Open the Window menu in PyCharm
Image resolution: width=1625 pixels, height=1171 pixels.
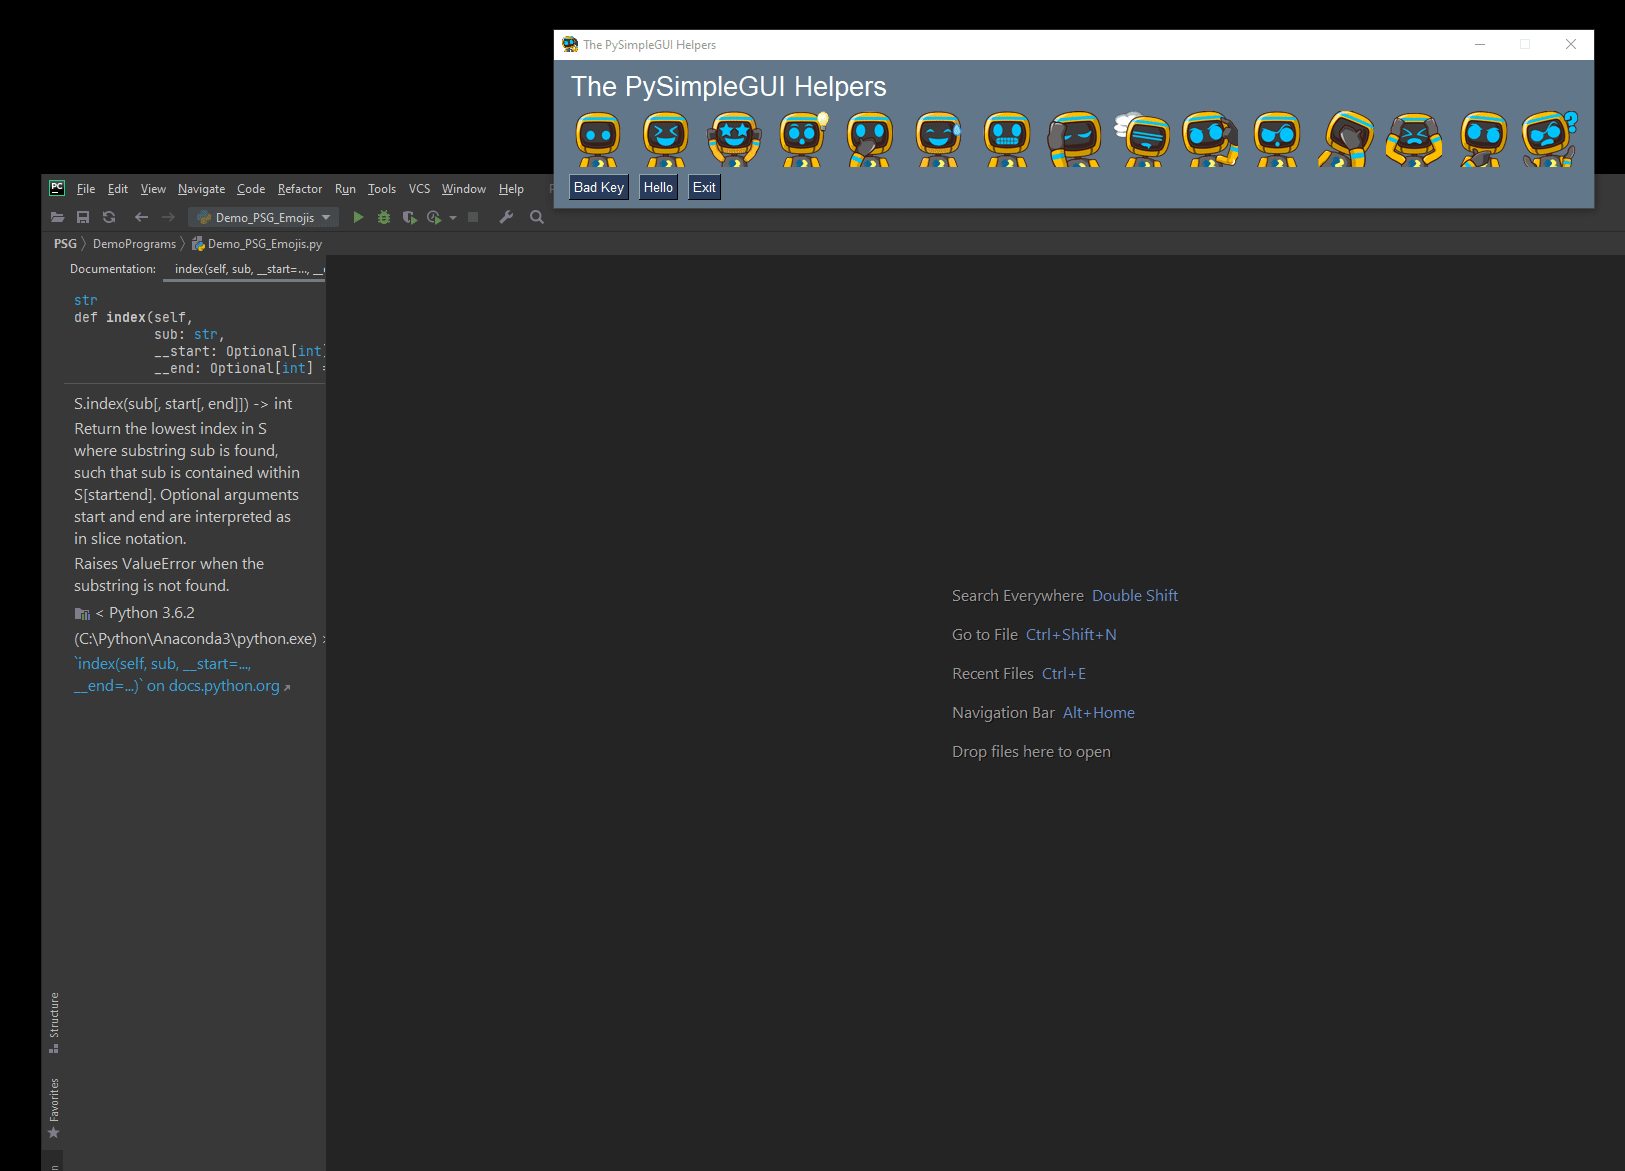[x=464, y=189]
